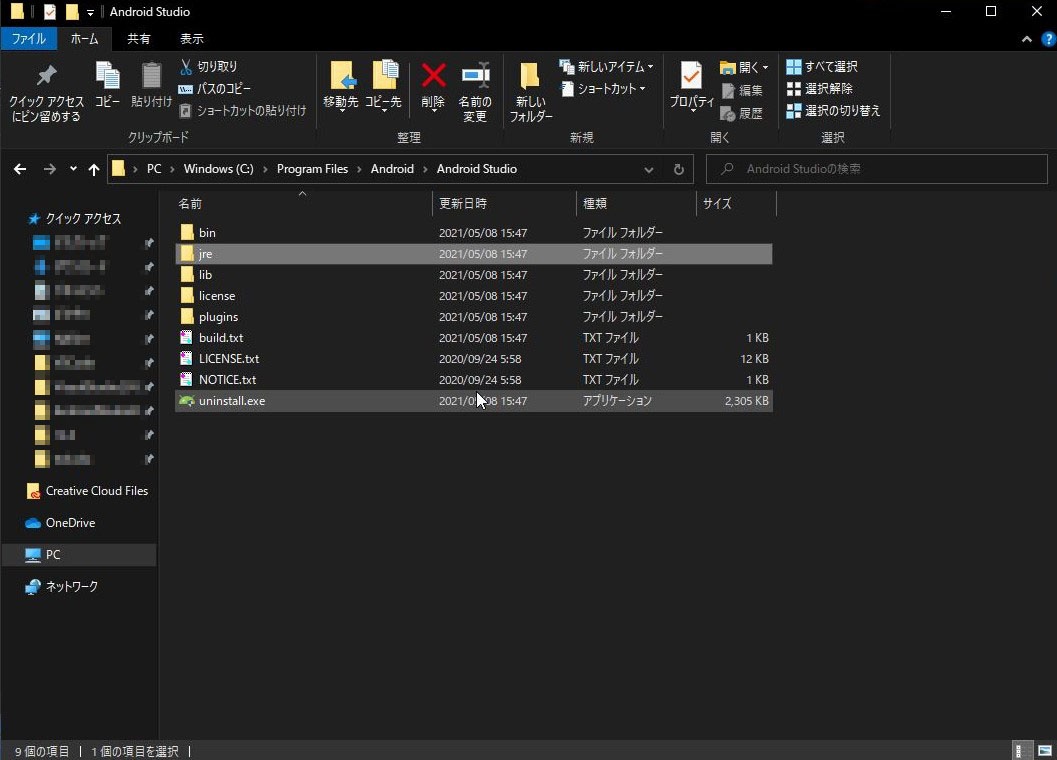Click Program Files in address breadcrumb
Viewport: 1057px width, 760px height.
pyautogui.click(x=312, y=169)
